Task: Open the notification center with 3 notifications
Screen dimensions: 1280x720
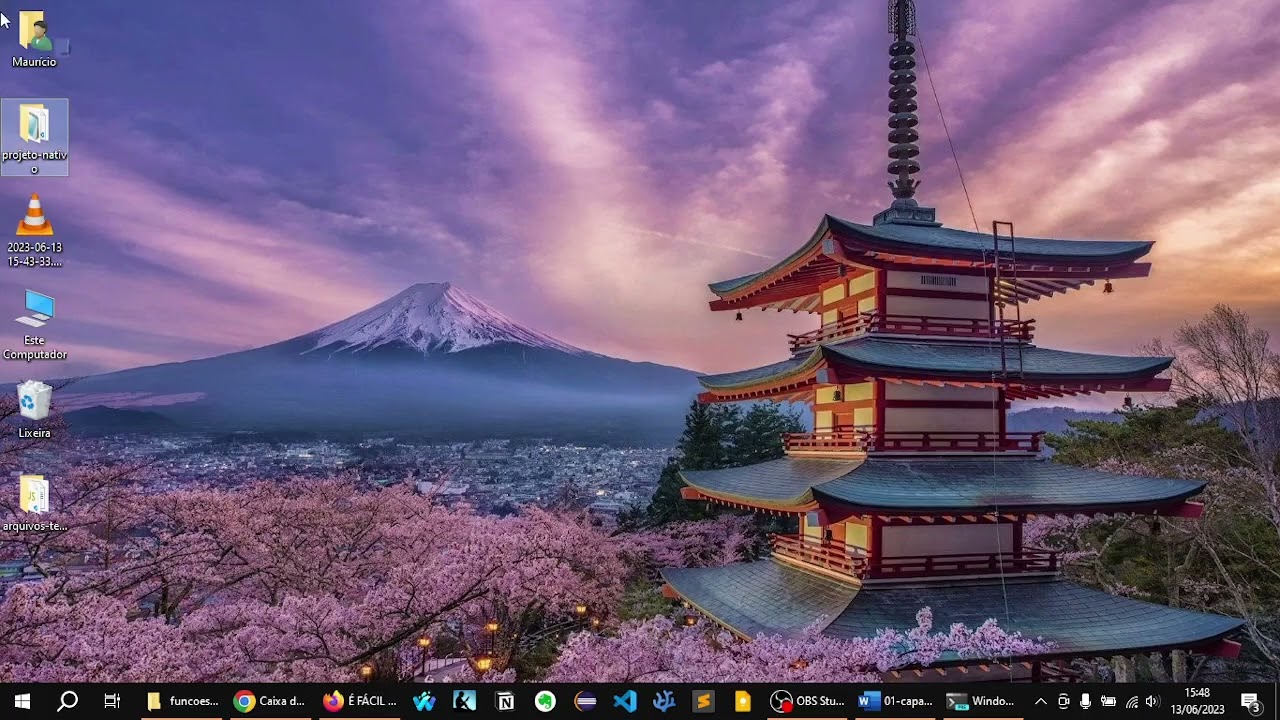Action: tap(1251, 701)
